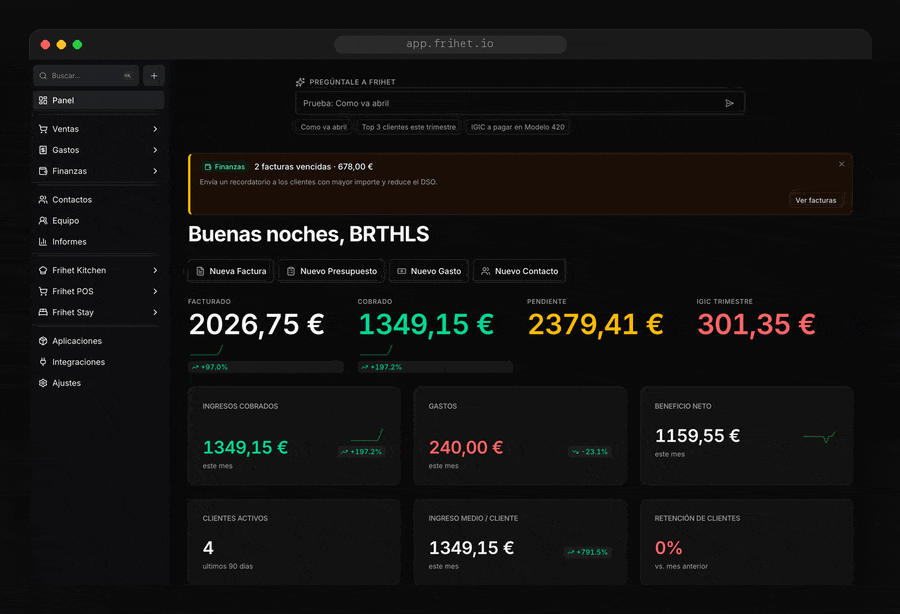Screen dimensions: 900x614
Task: Go to the Equipo section
Action: (x=99, y=220)
